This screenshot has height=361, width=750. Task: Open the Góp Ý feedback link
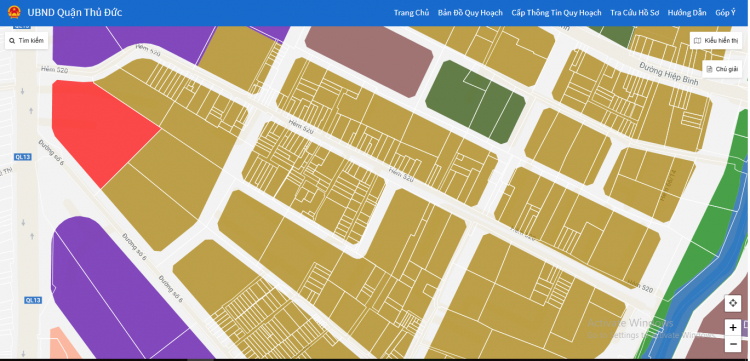point(725,13)
